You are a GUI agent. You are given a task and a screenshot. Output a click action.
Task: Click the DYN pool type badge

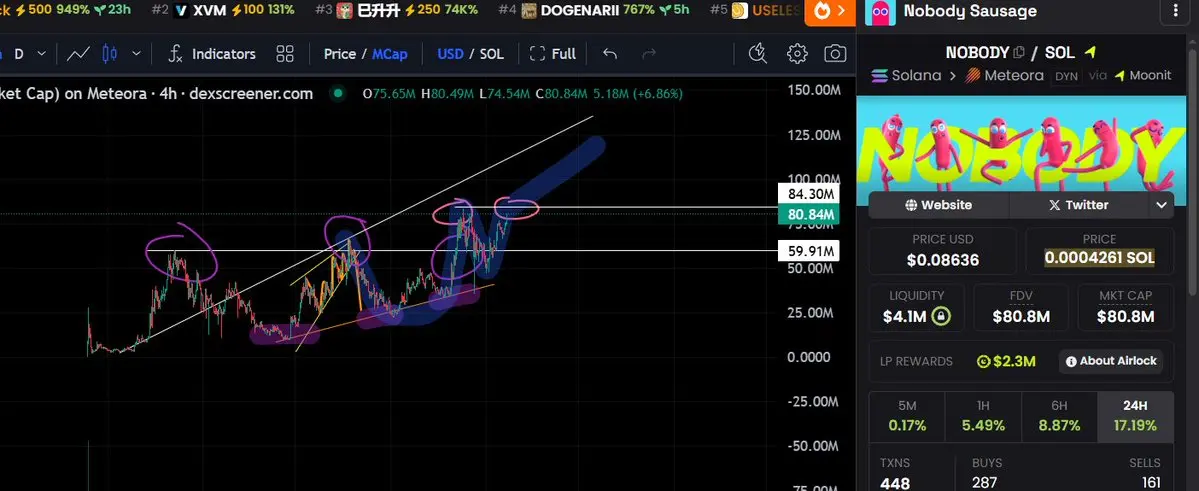[x=1066, y=76]
